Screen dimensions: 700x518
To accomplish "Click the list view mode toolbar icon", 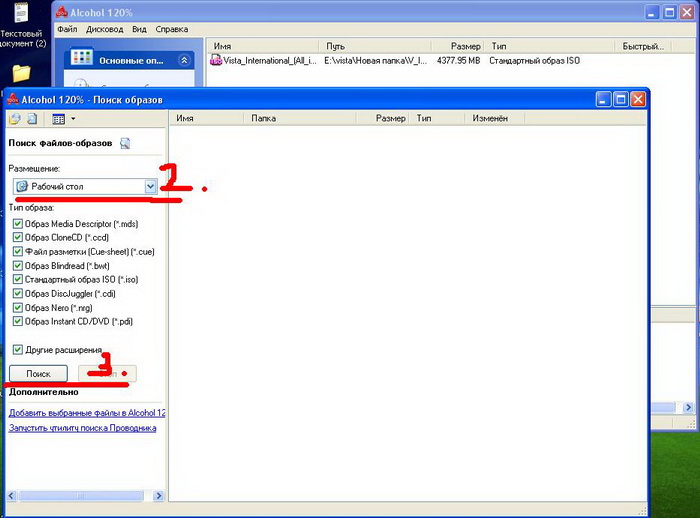I will click(58, 119).
